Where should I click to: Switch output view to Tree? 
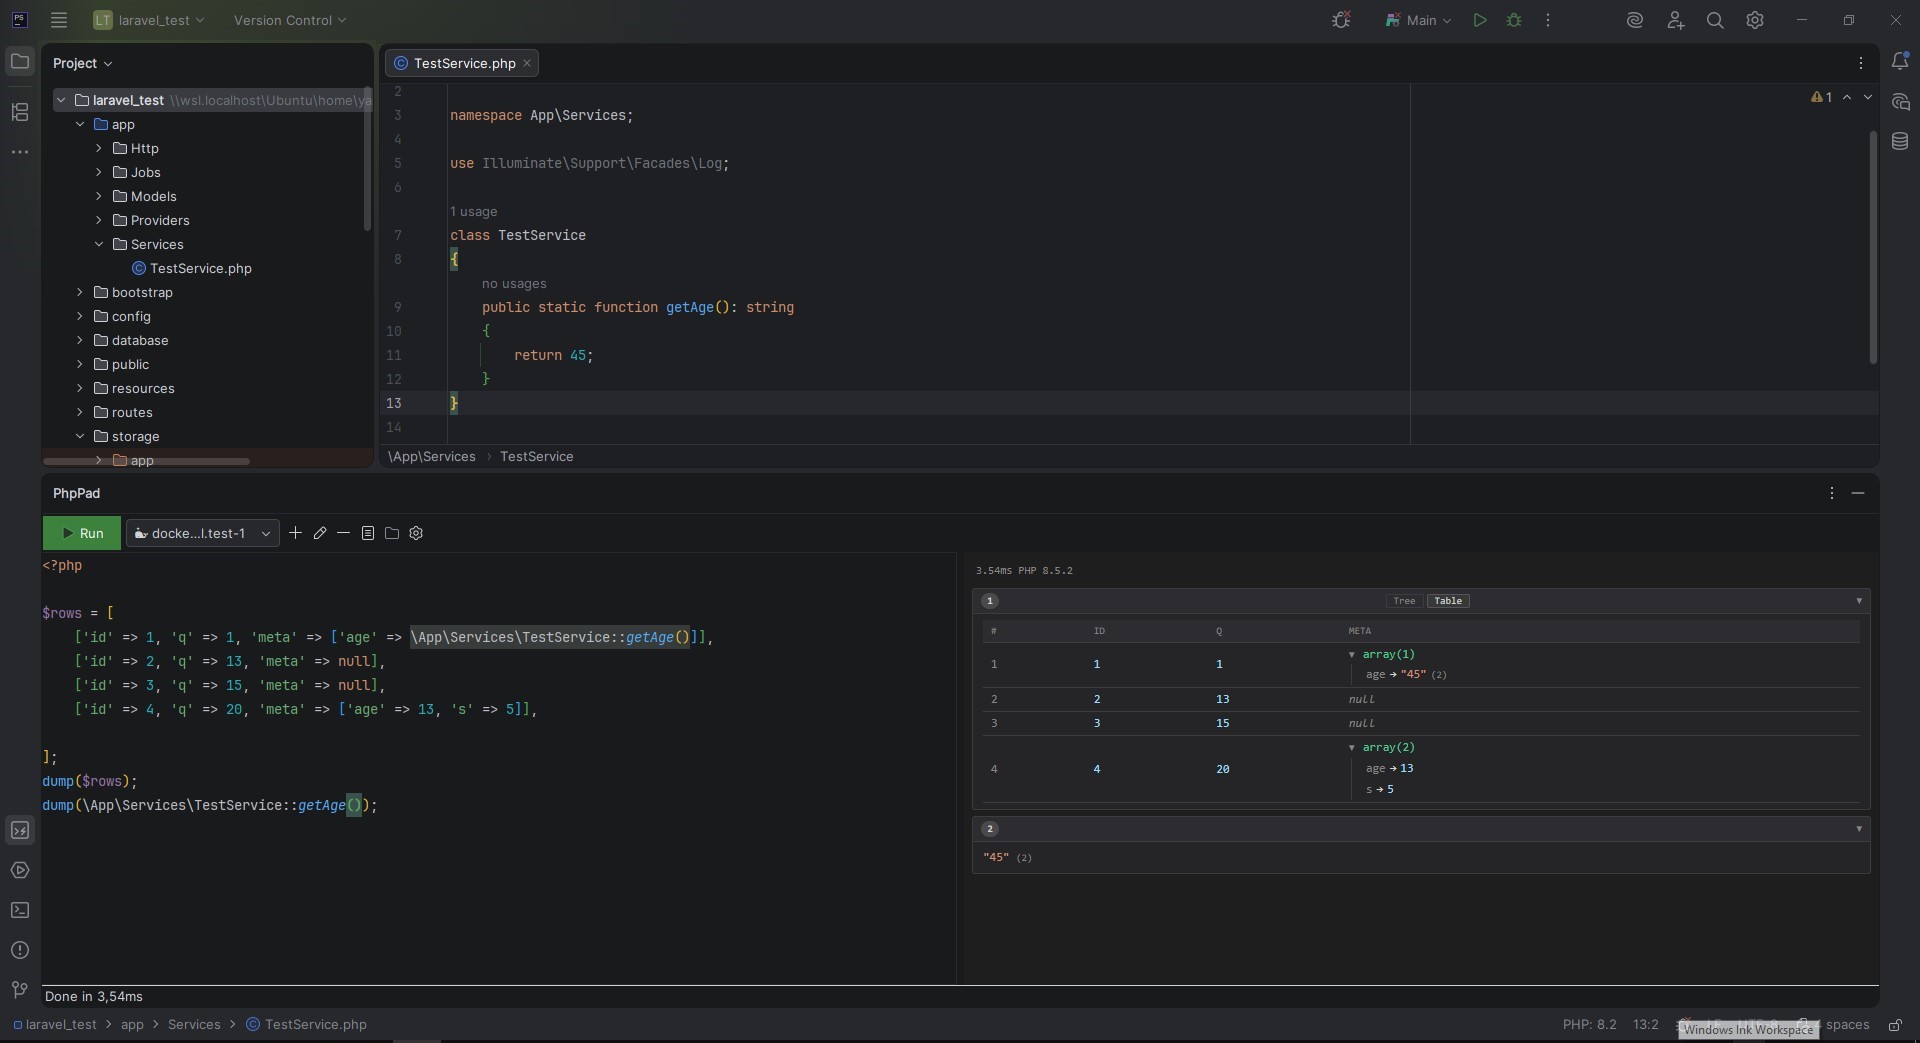point(1404,601)
